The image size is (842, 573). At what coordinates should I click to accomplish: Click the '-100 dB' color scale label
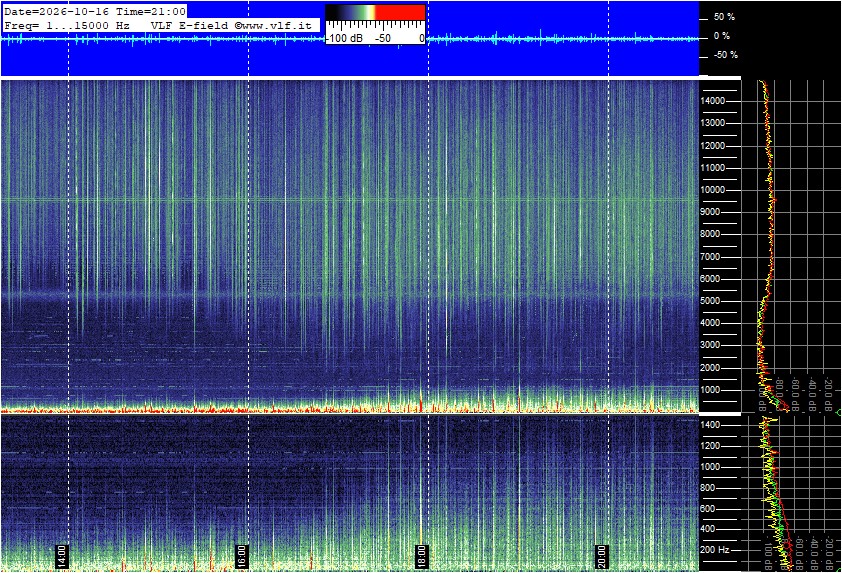(344, 38)
